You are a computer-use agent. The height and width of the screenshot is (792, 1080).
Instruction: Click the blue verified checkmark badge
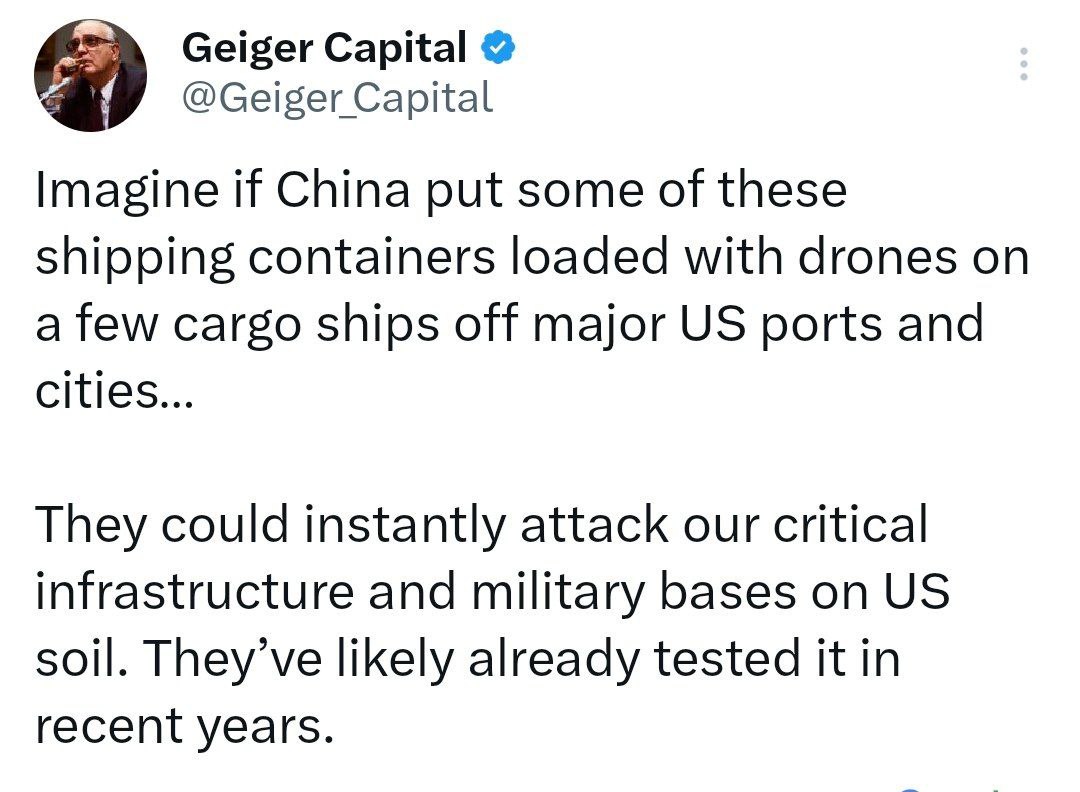(500, 48)
